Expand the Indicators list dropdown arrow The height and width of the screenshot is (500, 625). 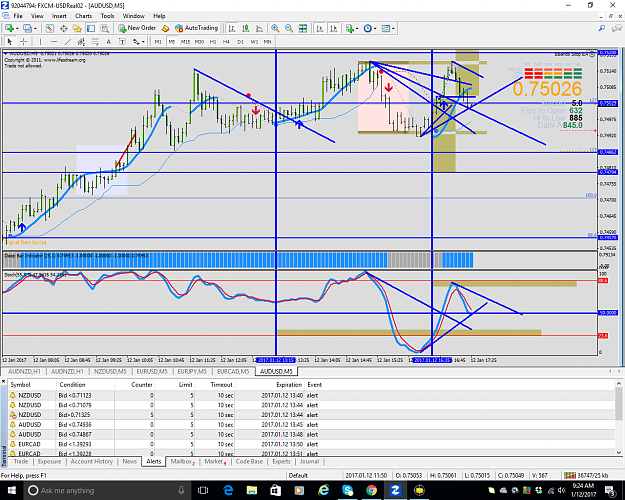pos(357,29)
